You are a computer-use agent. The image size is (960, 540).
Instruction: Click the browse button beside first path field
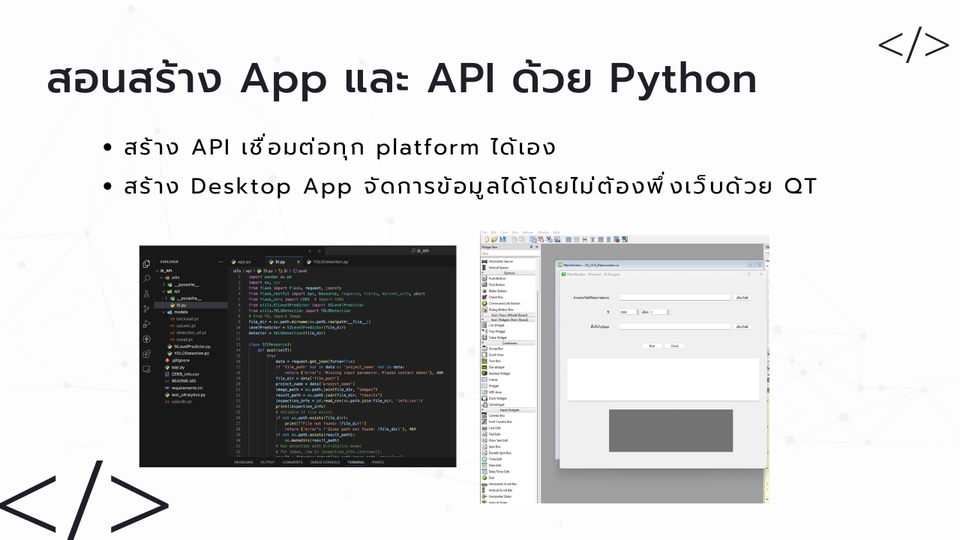click(742, 298)
